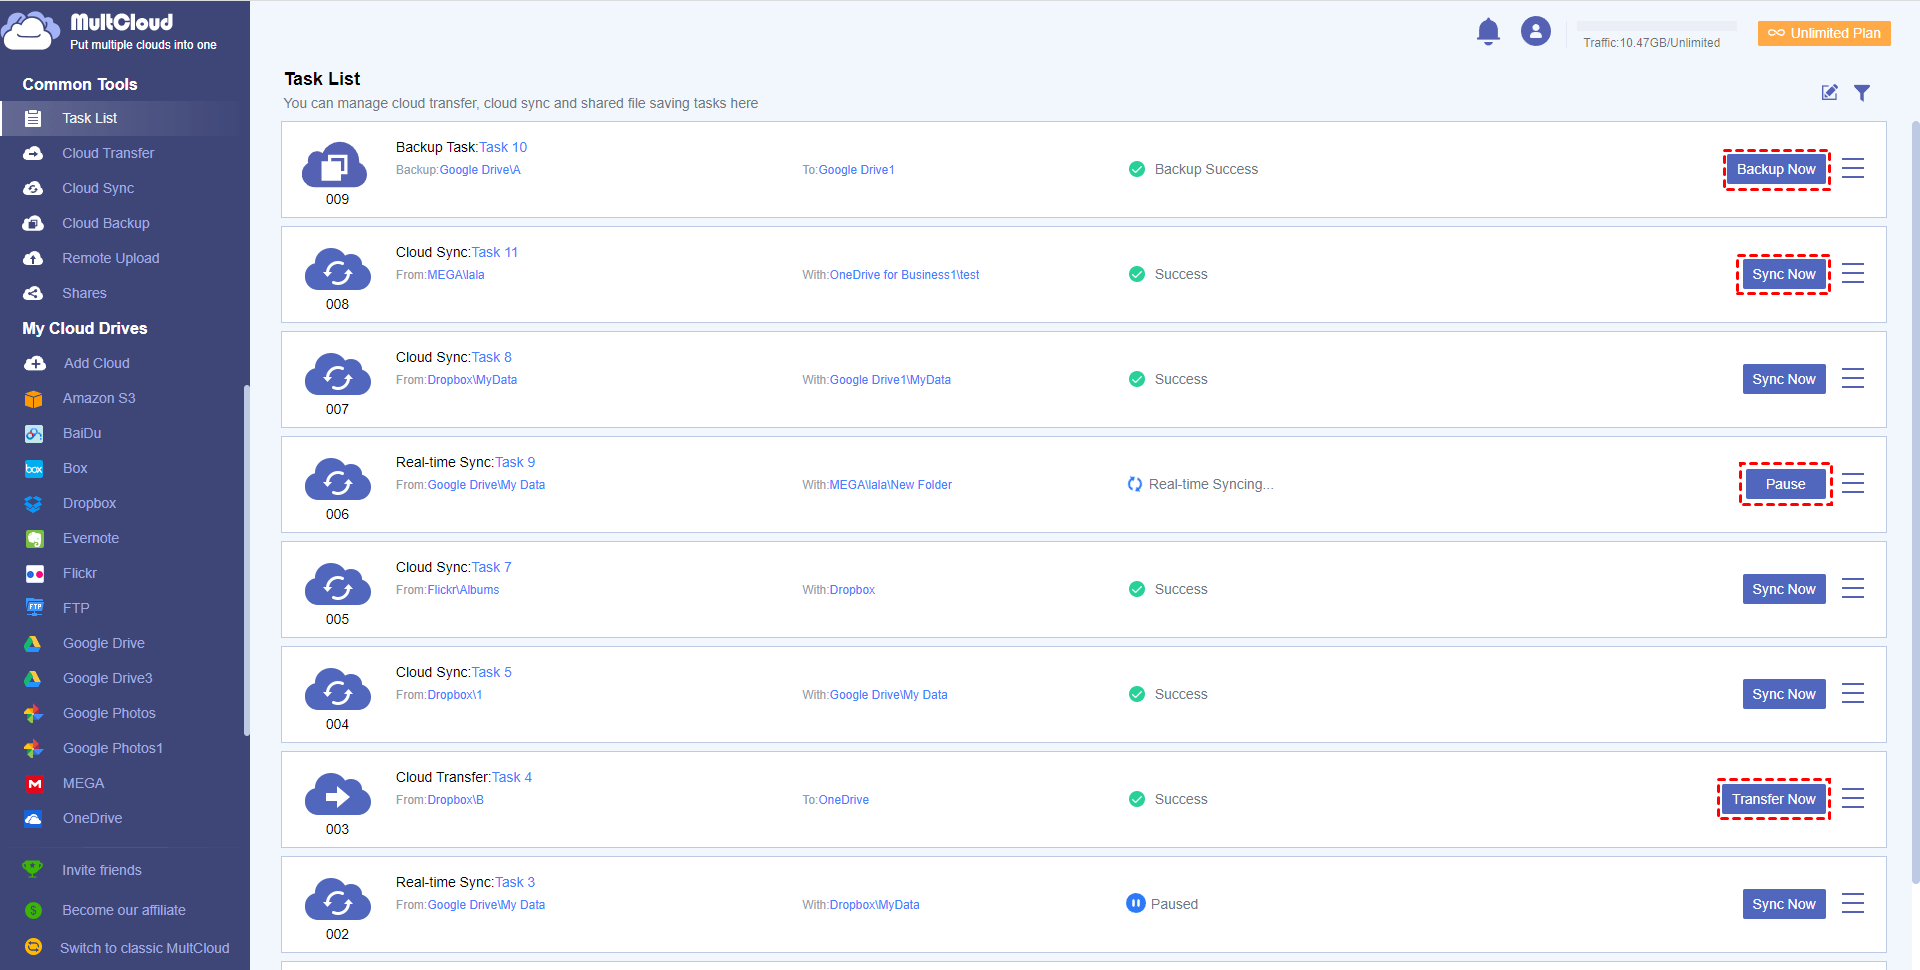Open Cloud Transfer in the sidebar
This screenshot has height=970, width=1920.
point(108,153)
